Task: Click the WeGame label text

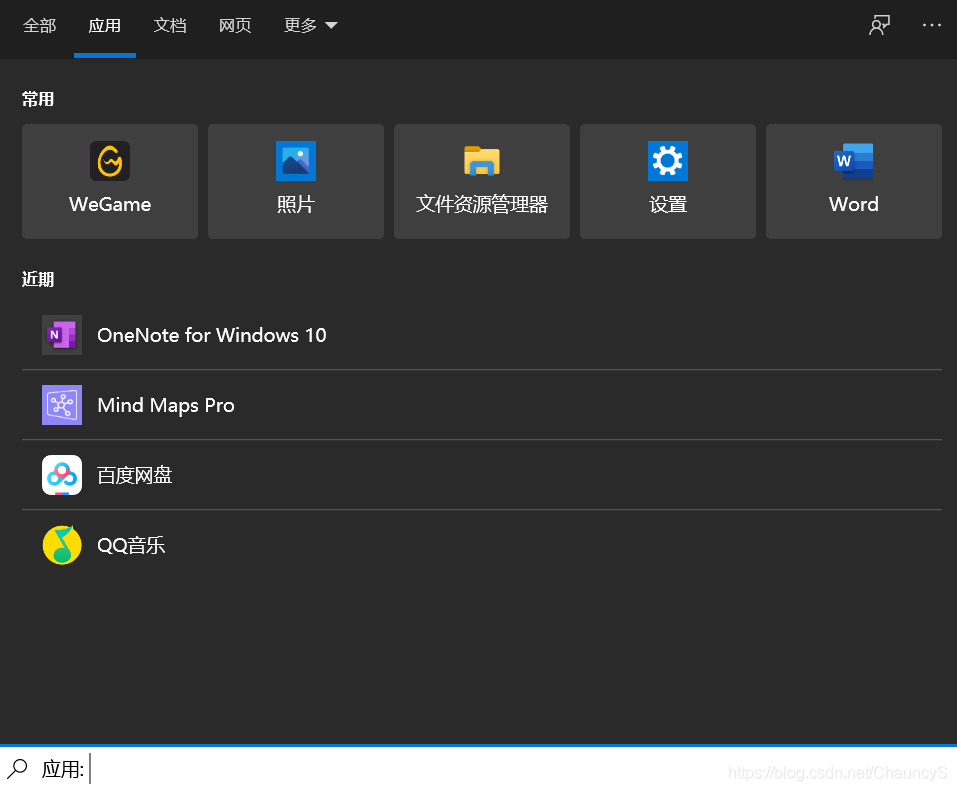Action: [x=110, y=204]
